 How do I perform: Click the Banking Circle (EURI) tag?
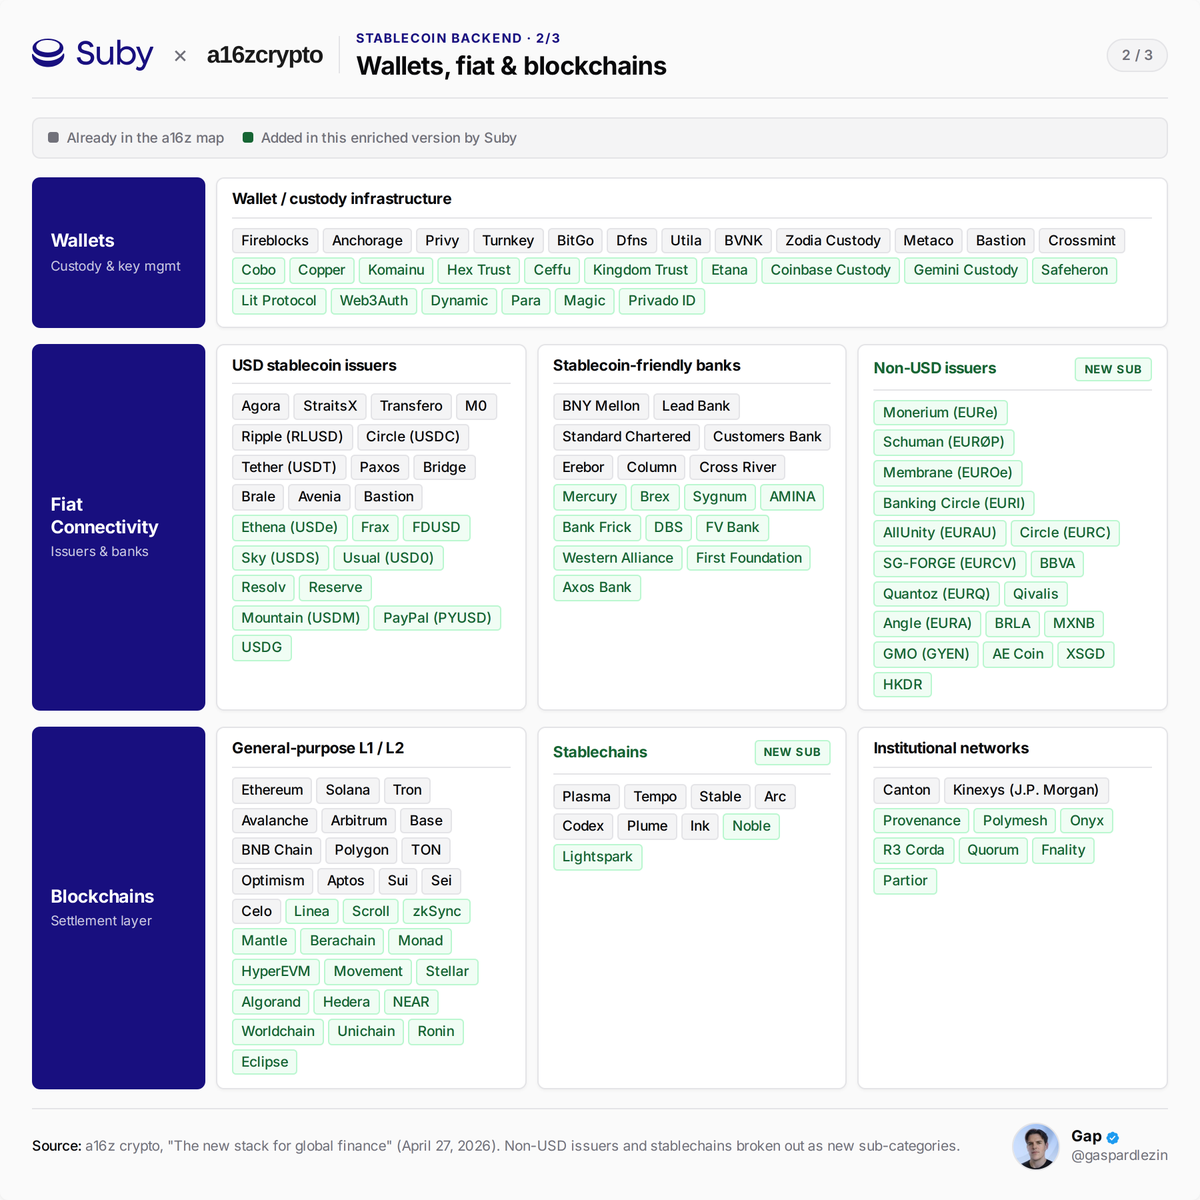pyautogui.click(x=954, y=503)
